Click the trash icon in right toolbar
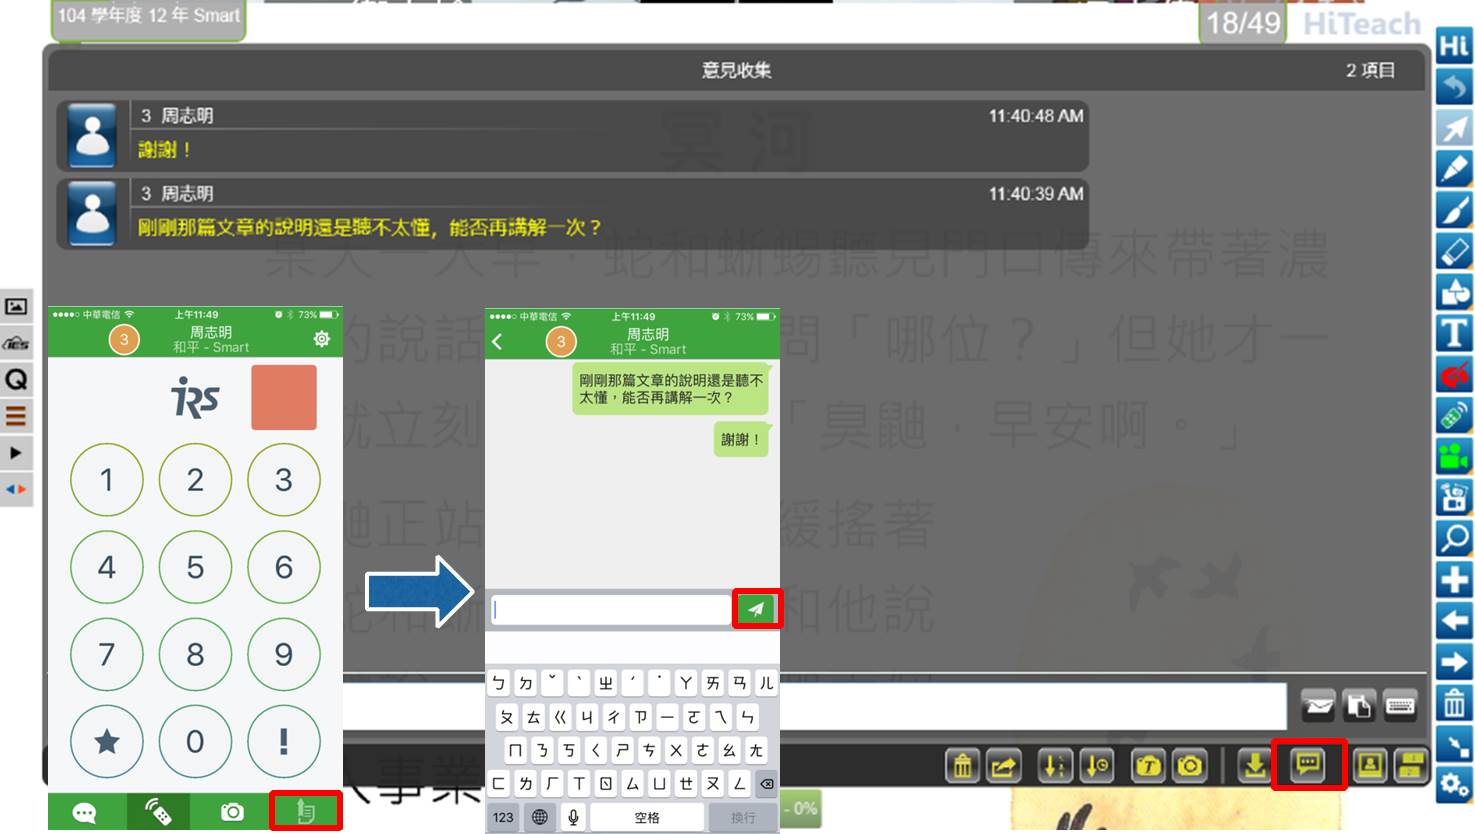Screen dimensions: 1475x834 tap(1454, 703)
